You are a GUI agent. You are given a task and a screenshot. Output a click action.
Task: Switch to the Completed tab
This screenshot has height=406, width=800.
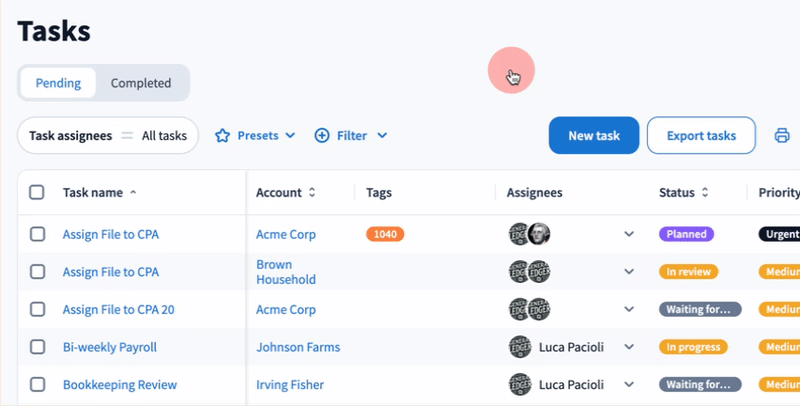(141, 83)
